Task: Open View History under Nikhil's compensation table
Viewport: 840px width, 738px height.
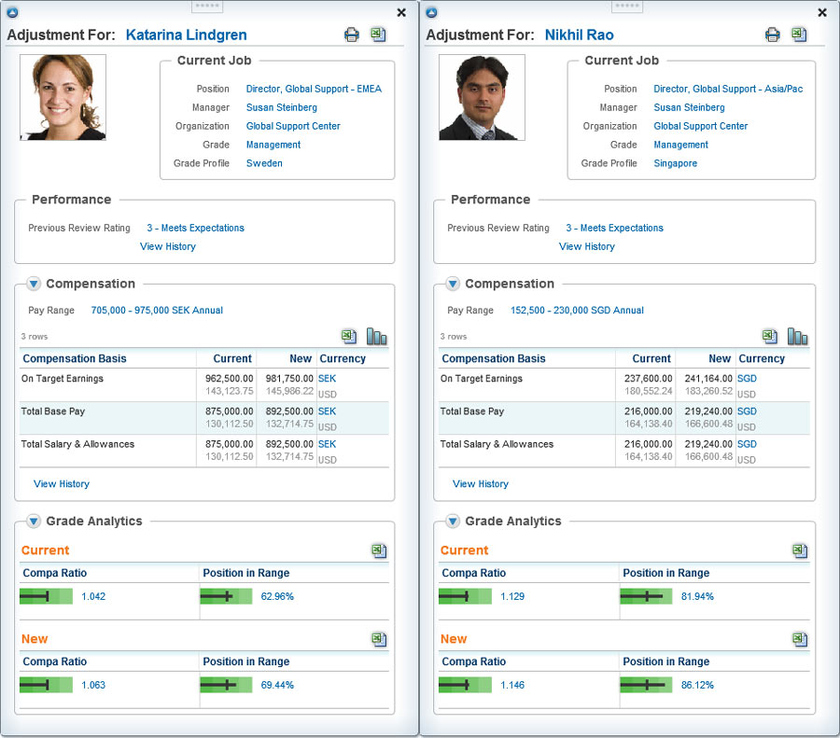Action: click(x=480, y=484)
